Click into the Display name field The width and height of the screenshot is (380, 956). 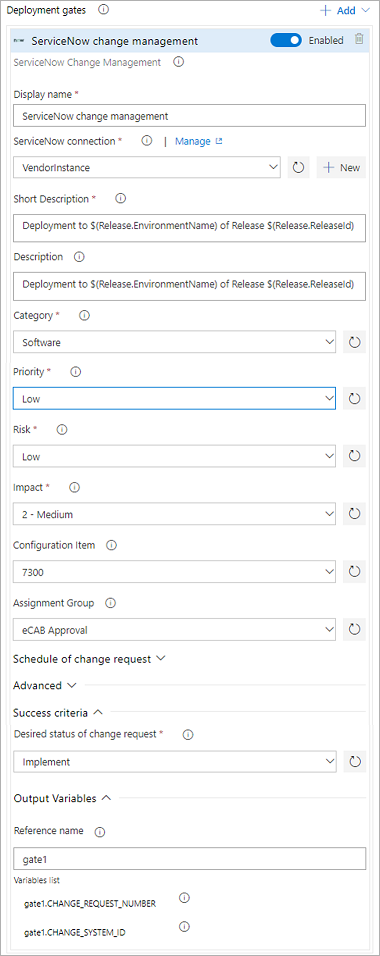click(189, 115)
